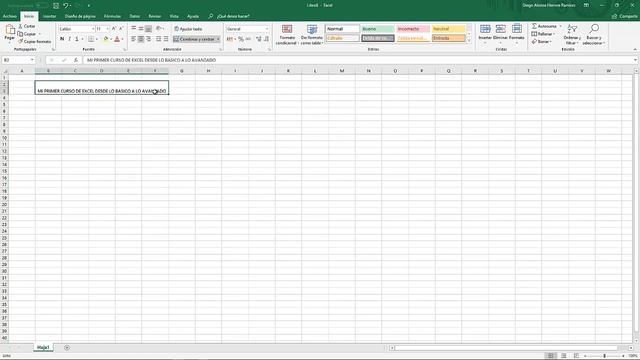Viewport: 640px width, 360px height.
Task: Click the Formato cells icon
Action: 517,29
